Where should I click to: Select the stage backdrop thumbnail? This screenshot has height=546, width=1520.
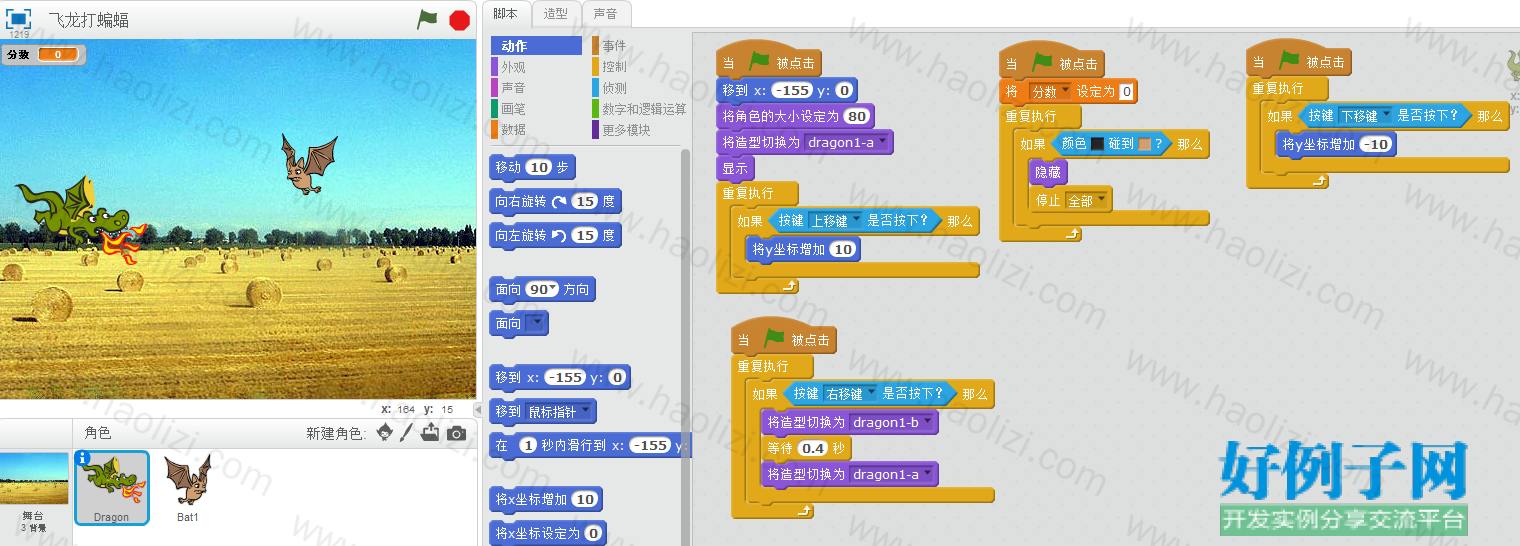tap(33, 492)
